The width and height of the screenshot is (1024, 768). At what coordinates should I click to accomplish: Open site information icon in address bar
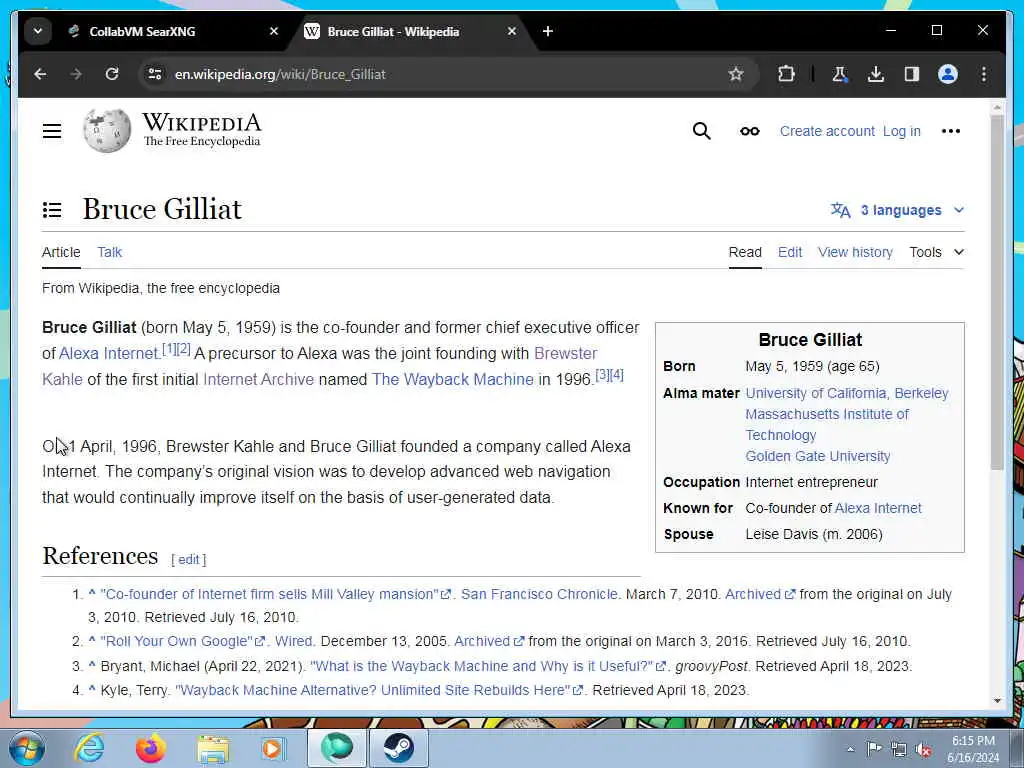(x=155, y=74)
